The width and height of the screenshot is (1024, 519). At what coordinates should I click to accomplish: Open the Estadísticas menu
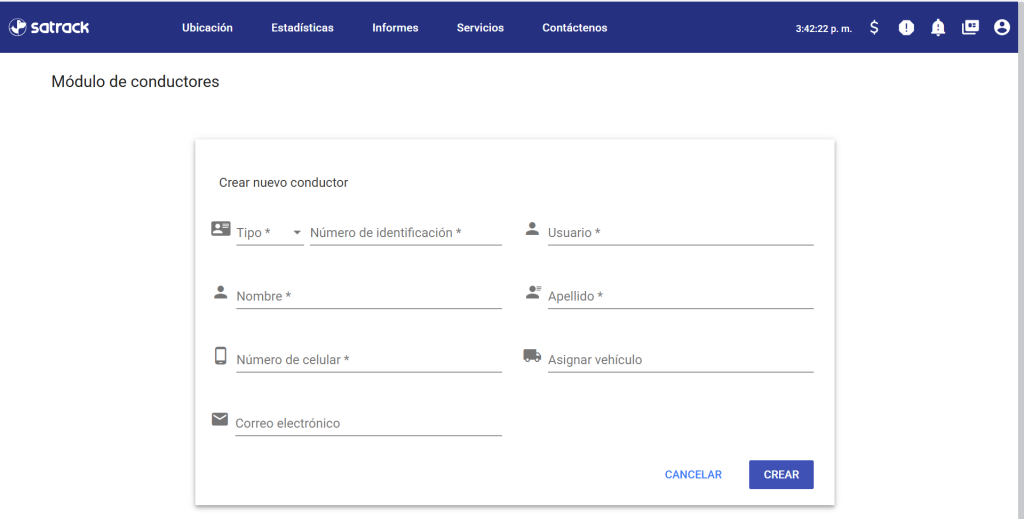[x=302, y=27]
